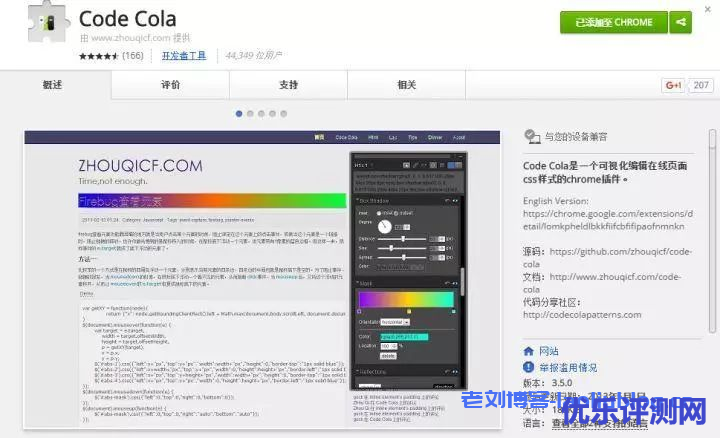The width and height of the screenshot is (720, 438).
Task: Click the device compatibility icon
Action: click(x=530, y=136)
